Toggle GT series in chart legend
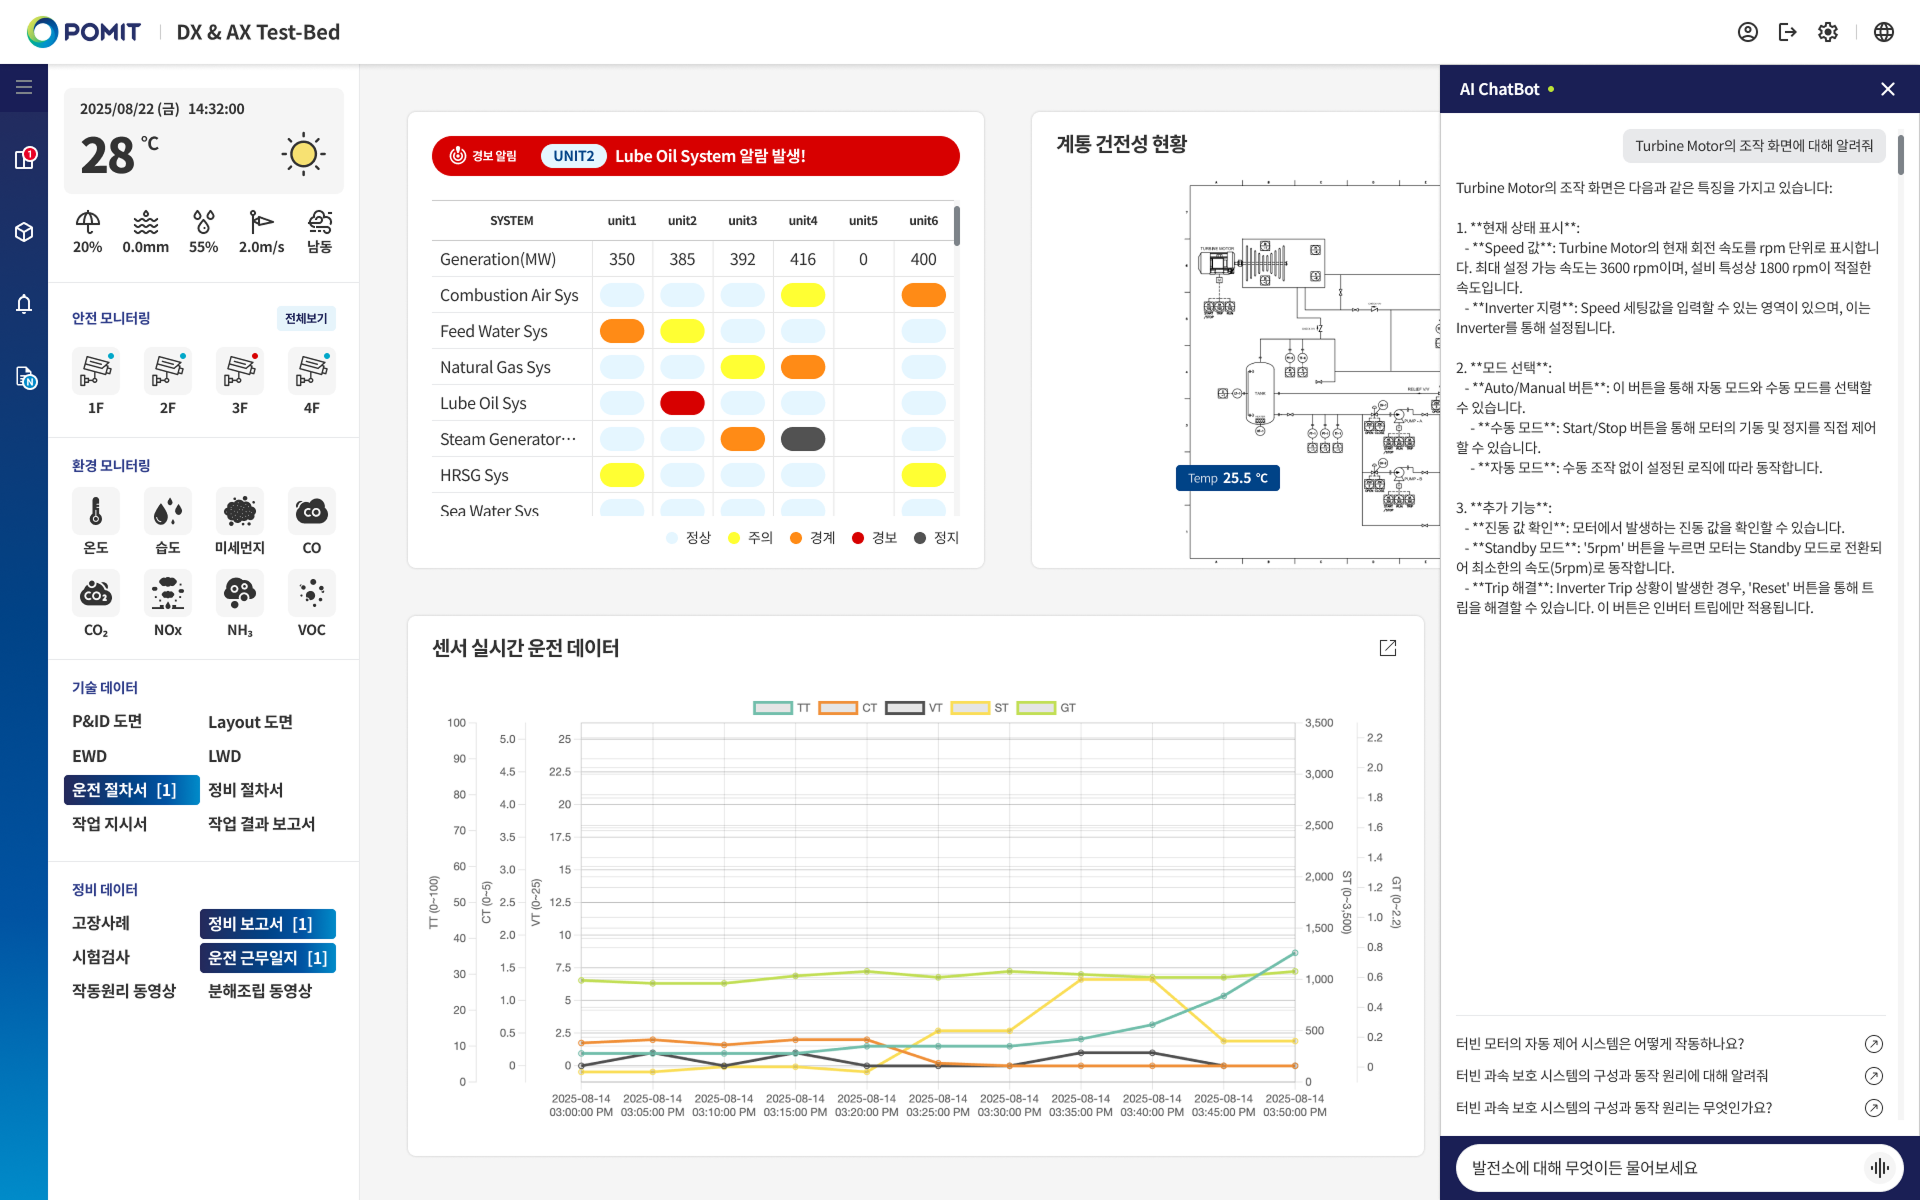Image resolution: width=1920 pixels, height=1200 pixels. coord(1036,708)
